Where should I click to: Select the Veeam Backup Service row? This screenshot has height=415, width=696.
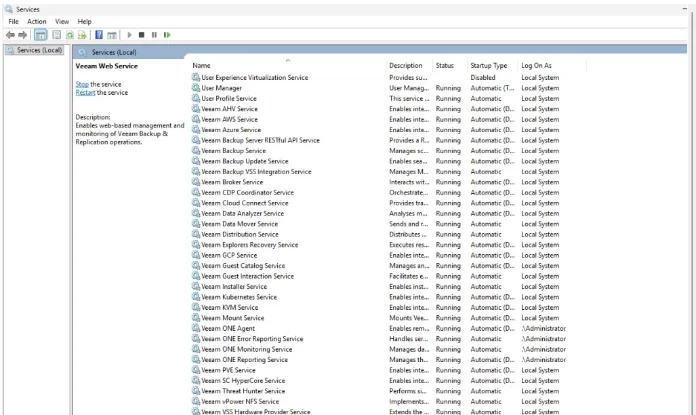[233, 151]
